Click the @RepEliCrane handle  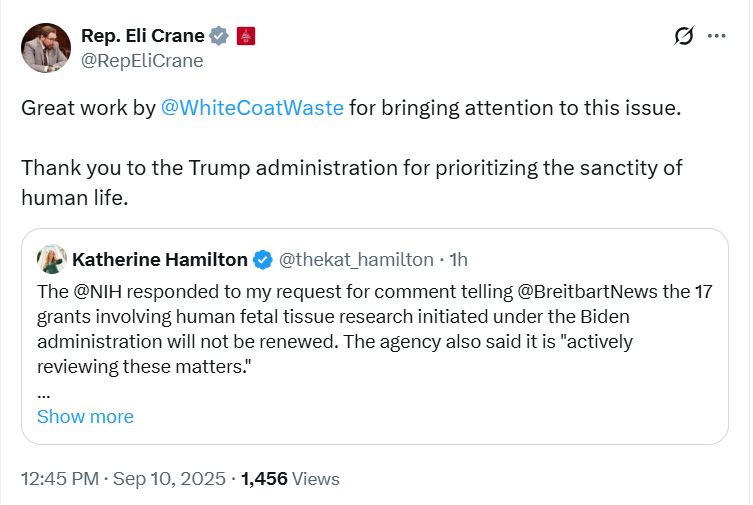coord(142,60)
